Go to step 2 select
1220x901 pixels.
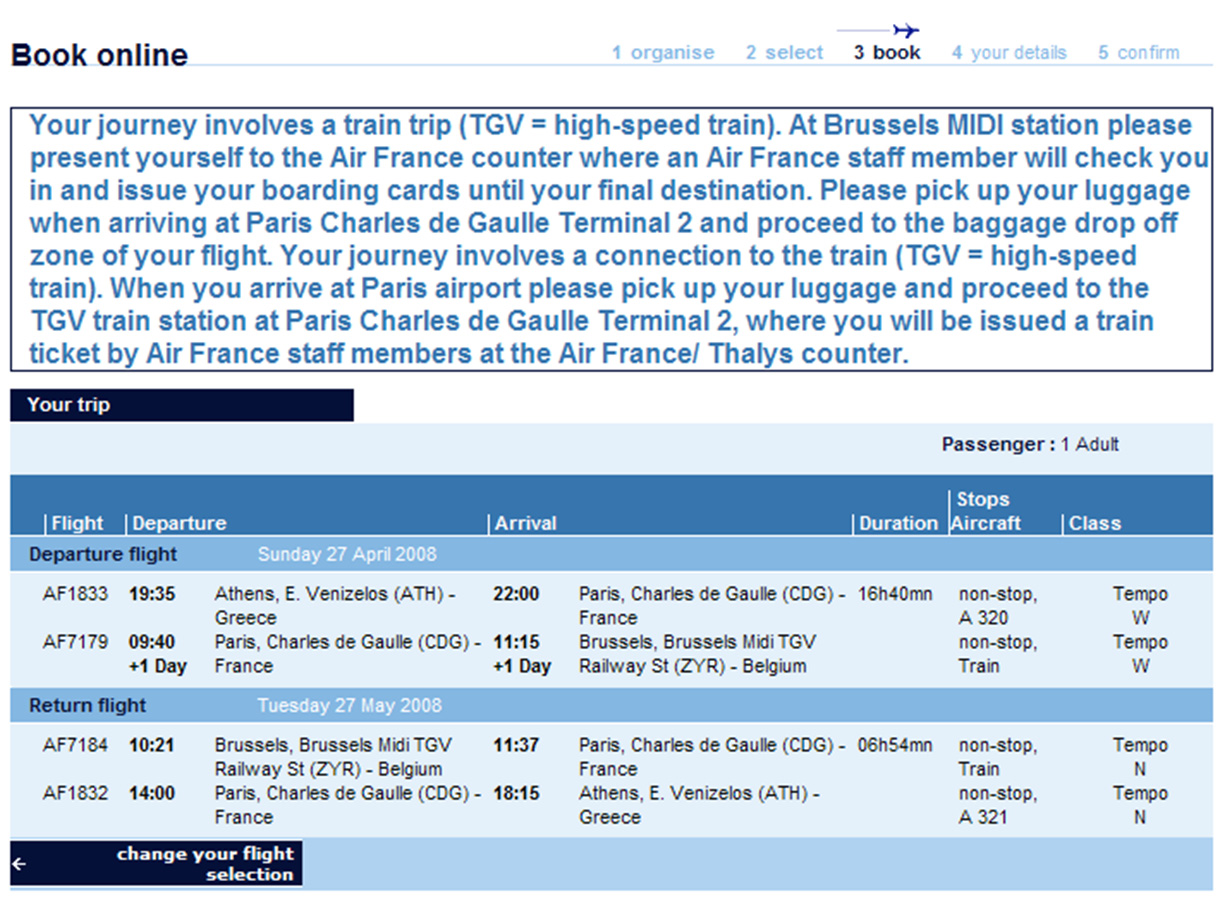pos(784,53)
